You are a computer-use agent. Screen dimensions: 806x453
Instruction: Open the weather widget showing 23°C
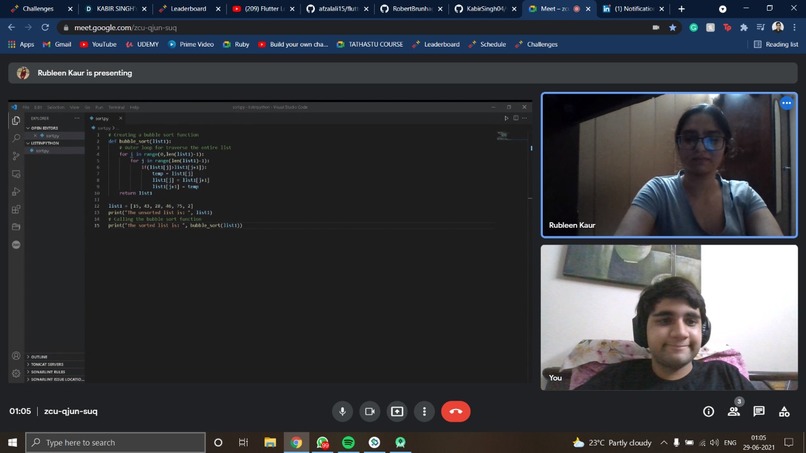[x=612, y=442]
